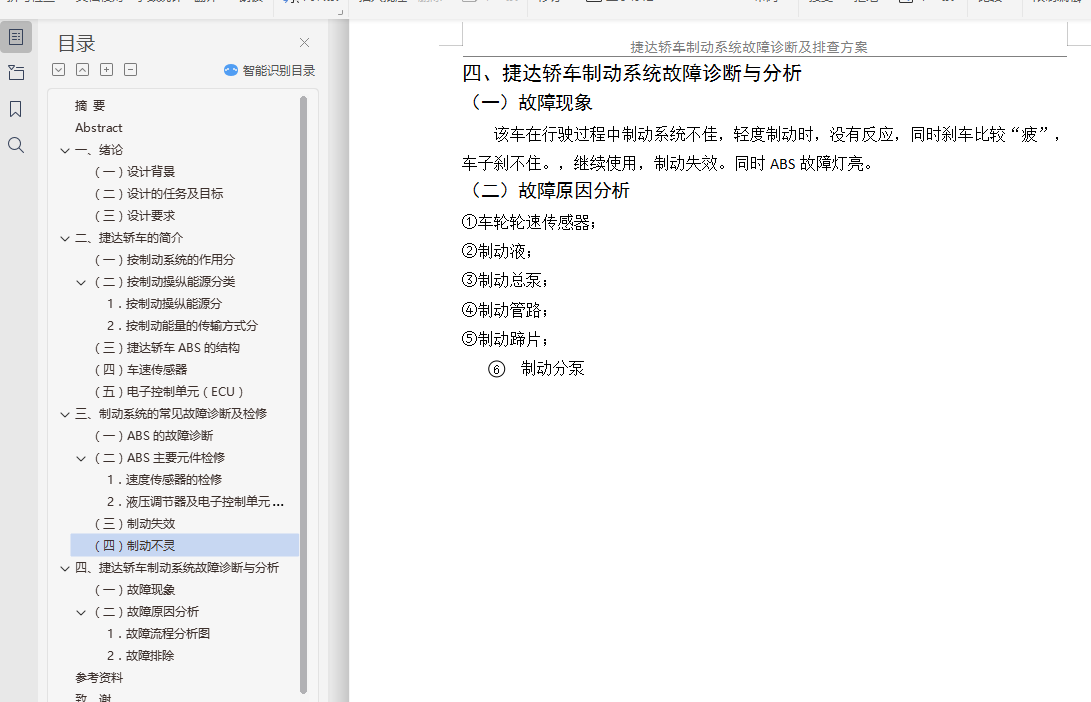Collapse the 一、绪论 section
Screen dimensions: 1091x702
coord(65,150)
